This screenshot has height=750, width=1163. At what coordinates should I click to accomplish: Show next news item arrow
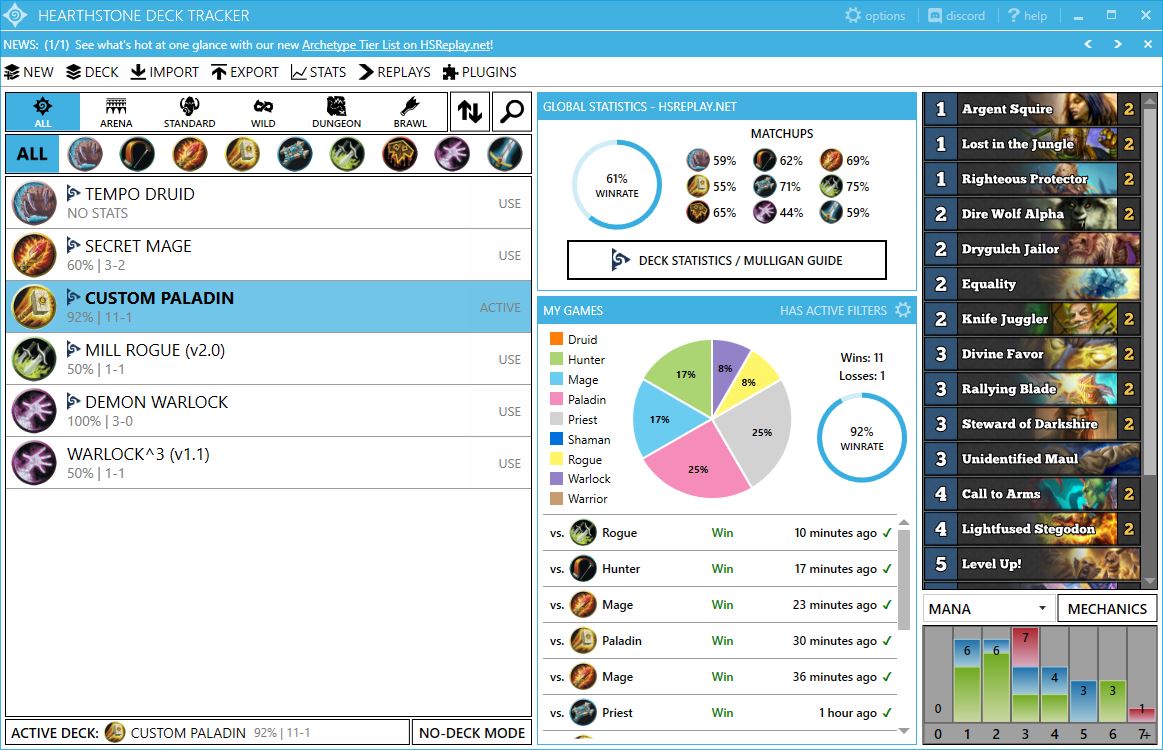click(1117, 45)
